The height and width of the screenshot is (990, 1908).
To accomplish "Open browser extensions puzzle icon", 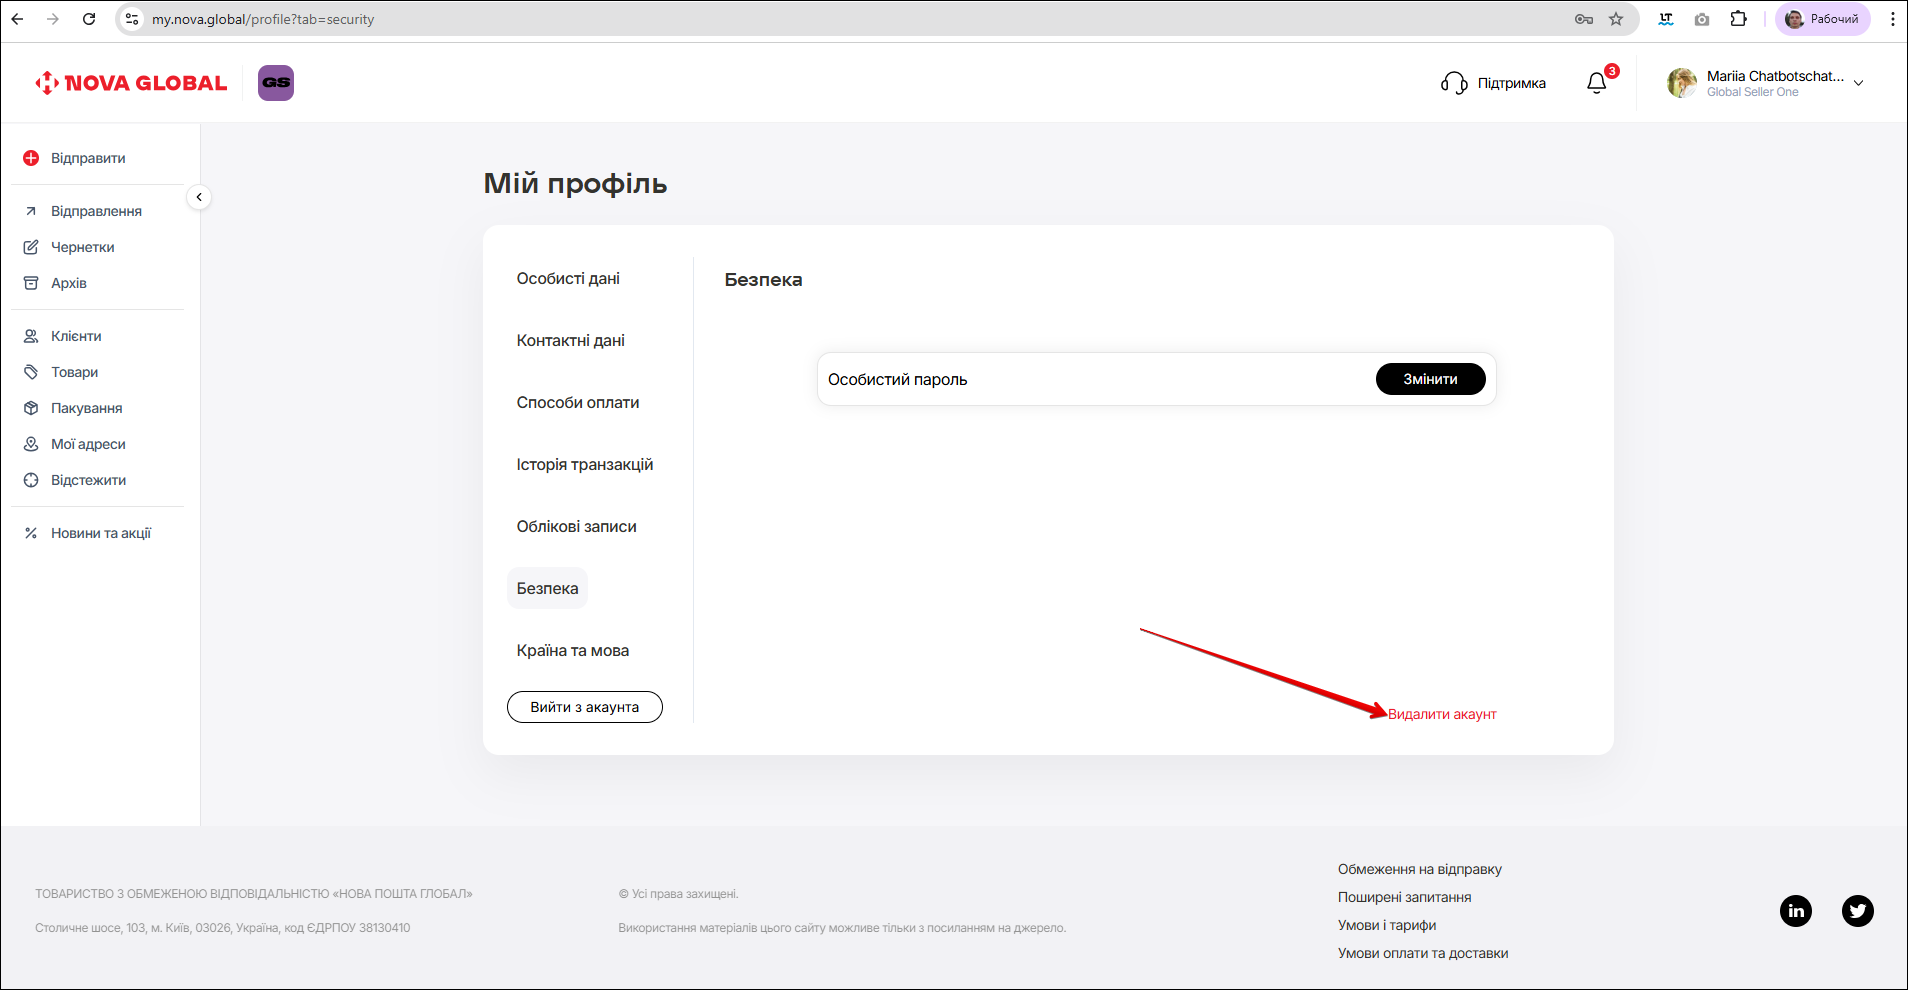I will [1739, 19].
